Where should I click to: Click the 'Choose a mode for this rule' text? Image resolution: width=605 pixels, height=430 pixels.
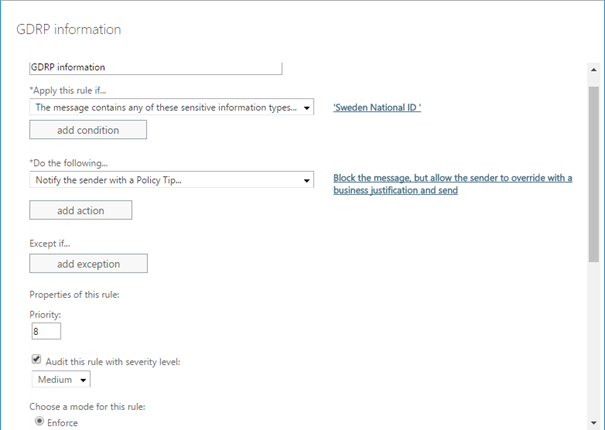pos(87,406)
